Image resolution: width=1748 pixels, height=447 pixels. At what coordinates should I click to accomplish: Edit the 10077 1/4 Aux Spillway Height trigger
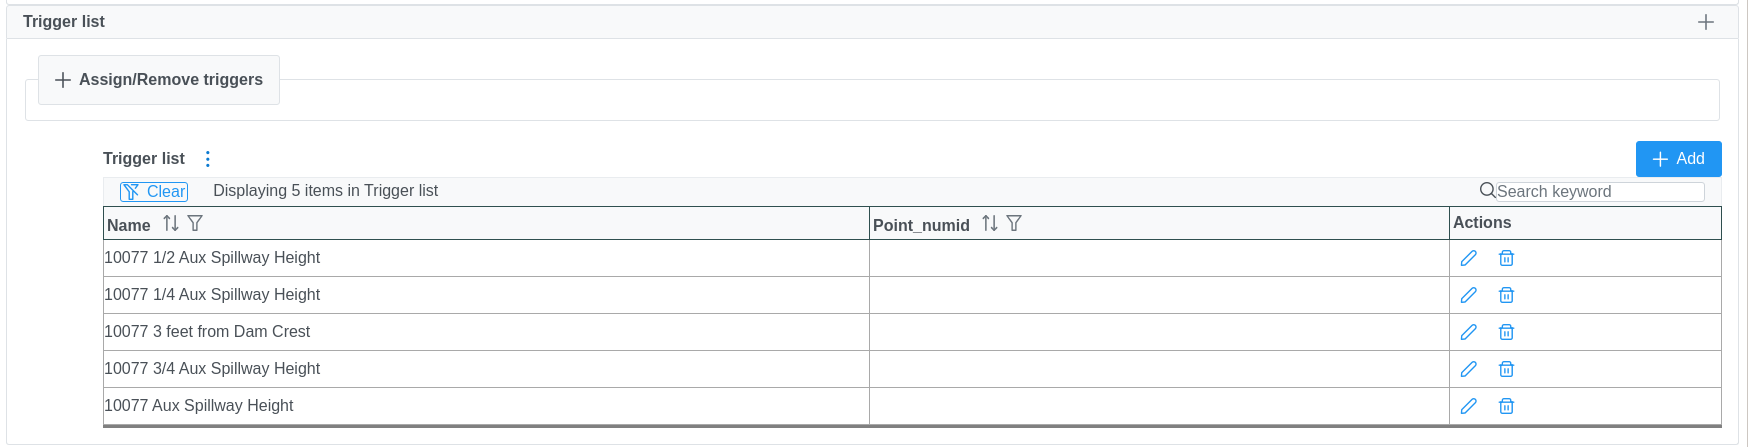1468,295
